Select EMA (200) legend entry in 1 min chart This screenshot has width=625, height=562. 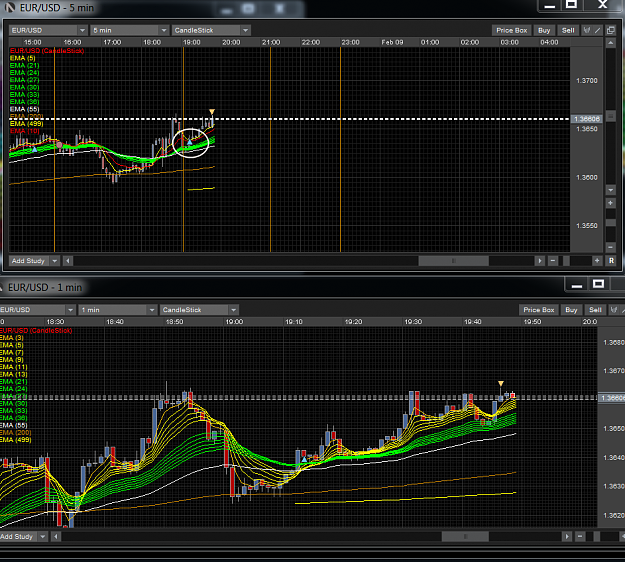[x=16, y=432]
